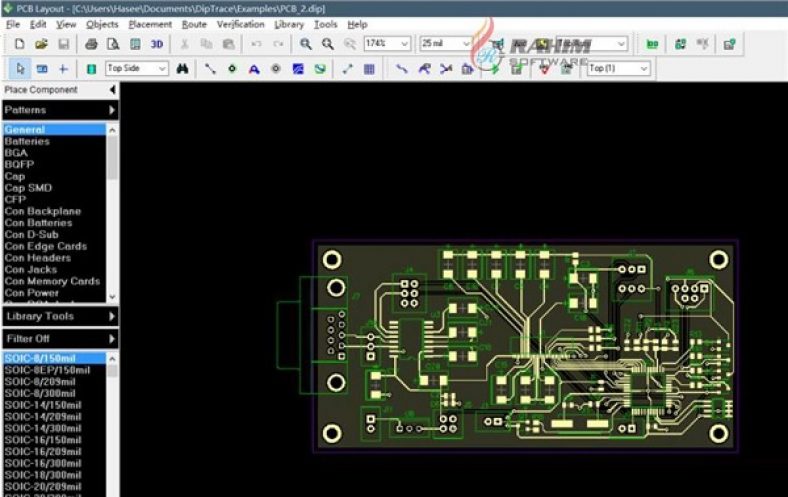The width and height of the screenshot is (788, 497).
Task: Click the binoculars find icon
Action: click(x=182, y=69)
